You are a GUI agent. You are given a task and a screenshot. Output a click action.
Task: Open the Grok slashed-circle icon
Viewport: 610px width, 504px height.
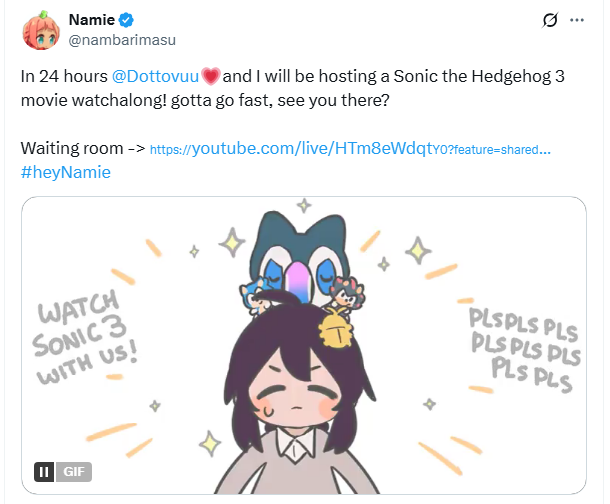click(548, 20)
